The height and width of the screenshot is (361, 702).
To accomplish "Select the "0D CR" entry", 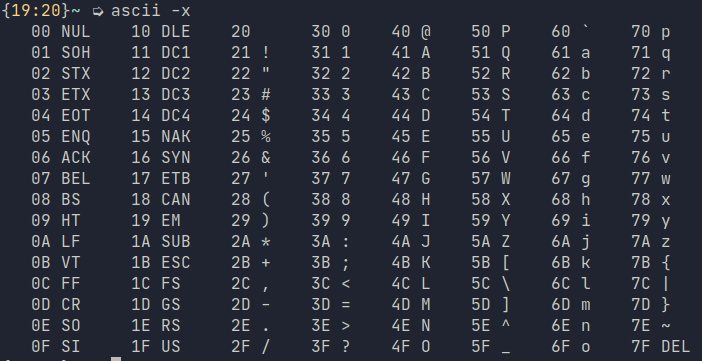I will coord(56,305).
